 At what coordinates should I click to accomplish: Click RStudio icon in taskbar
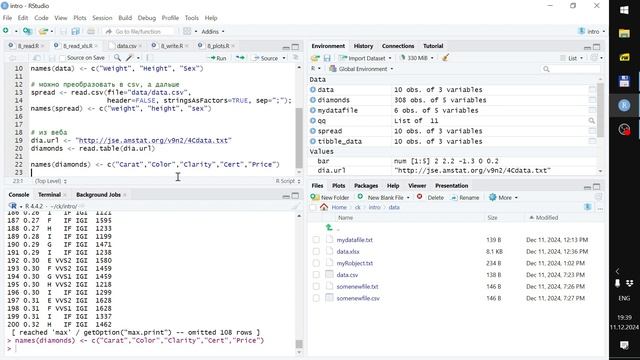[x=624, y=106]
